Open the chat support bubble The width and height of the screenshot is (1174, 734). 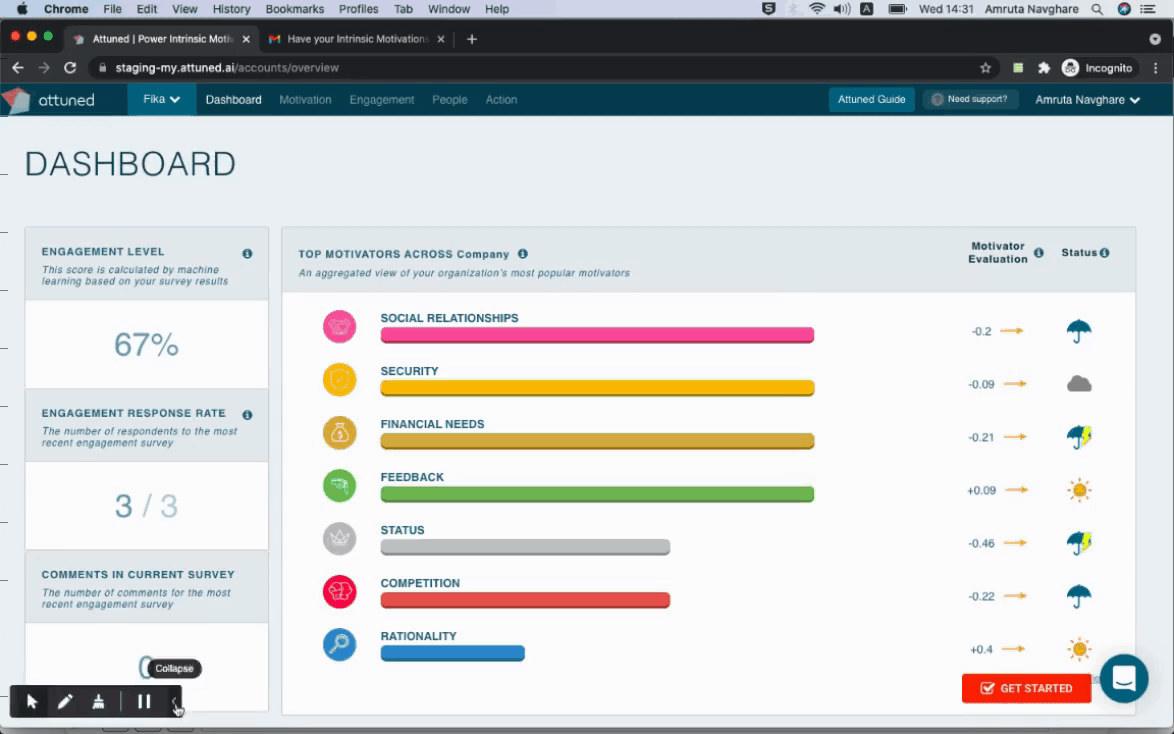click(1124, 679)
